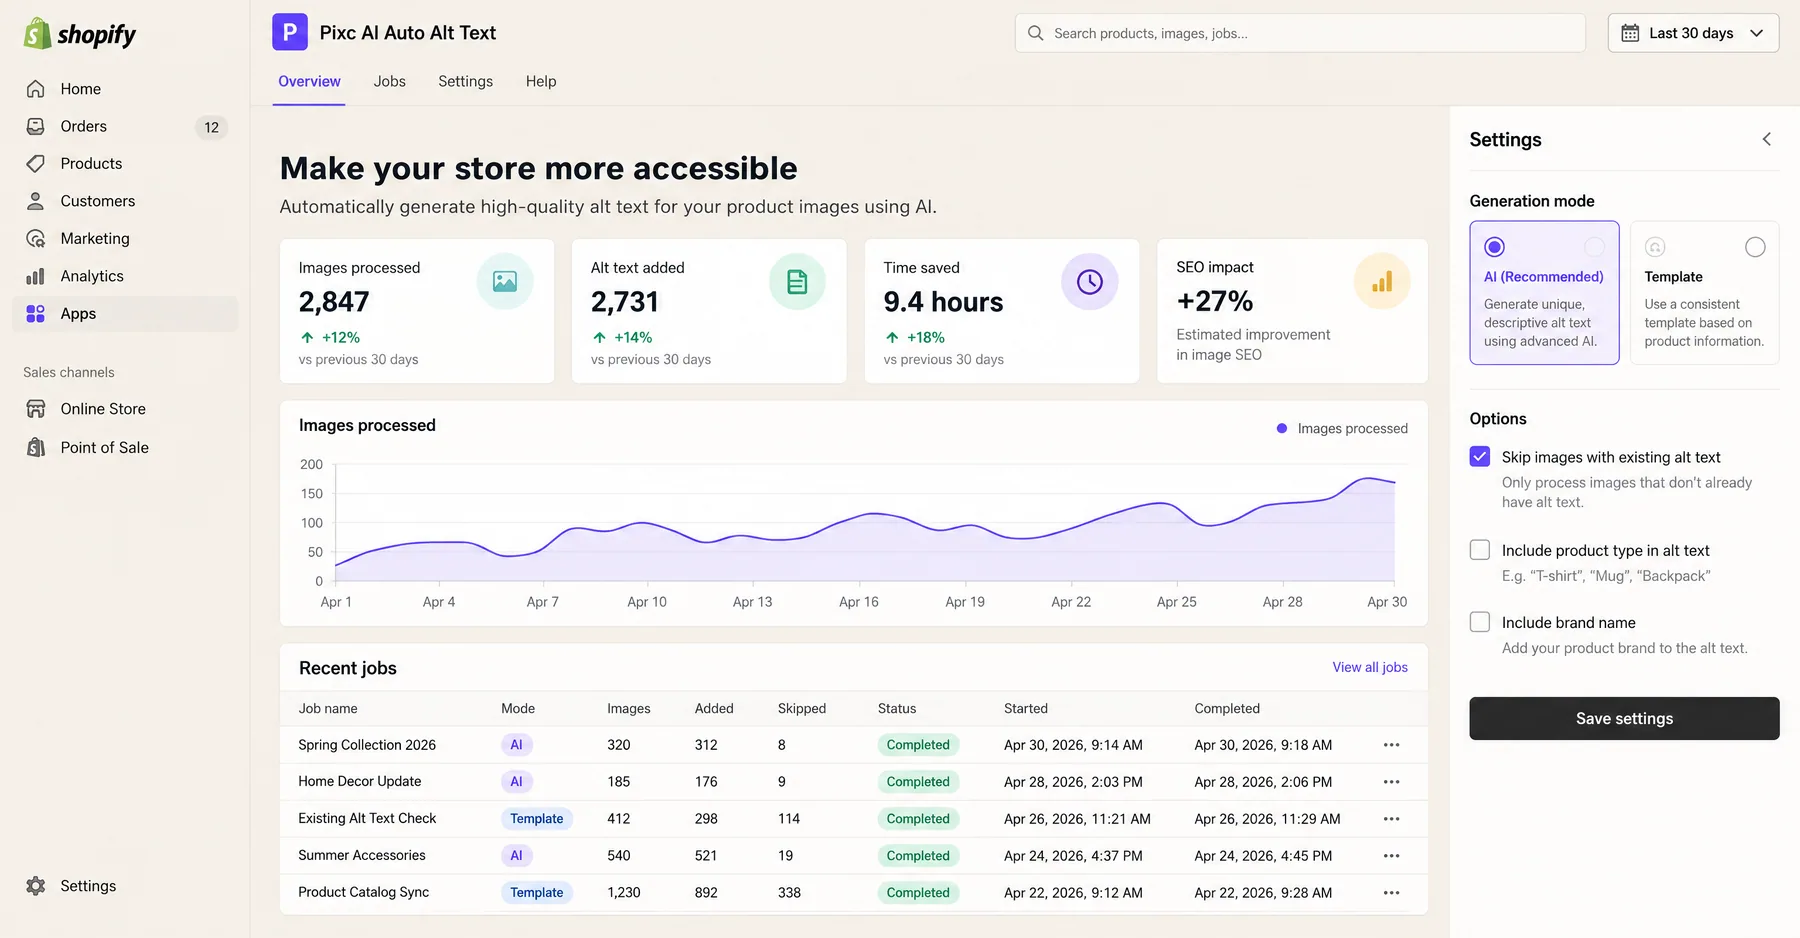Open the Product Catalog Sync job

(363, 892)
